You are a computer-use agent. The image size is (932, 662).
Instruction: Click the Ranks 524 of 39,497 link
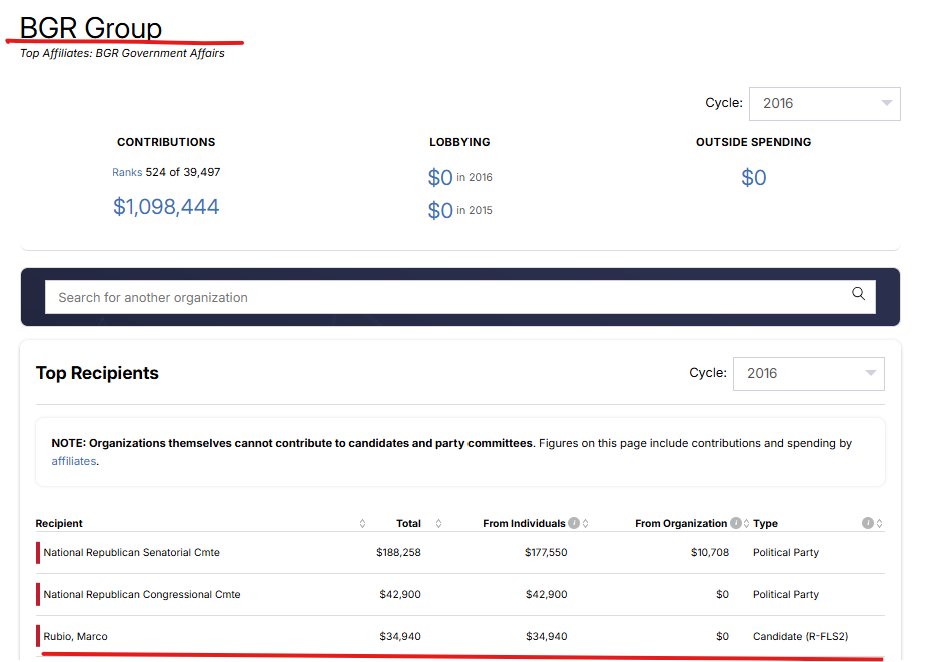[x=167, y=171]
